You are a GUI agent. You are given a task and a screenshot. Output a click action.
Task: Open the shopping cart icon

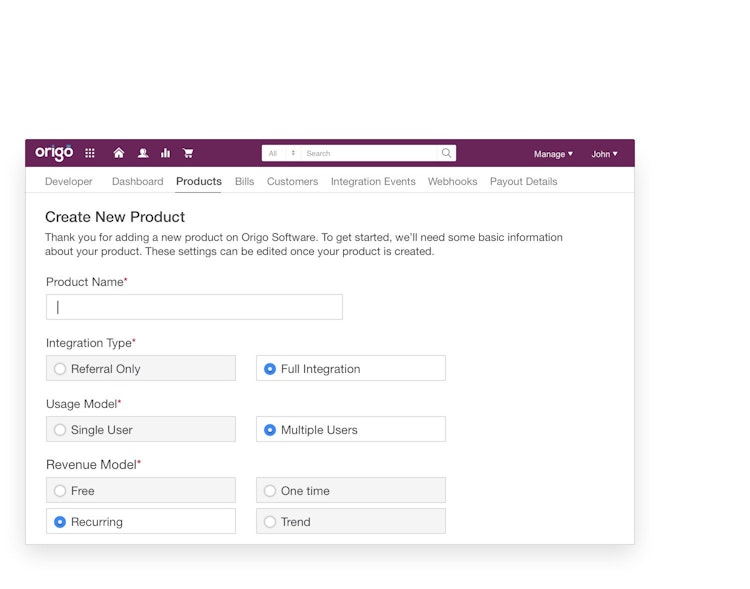pyautogui.click(x=188, y=153)
